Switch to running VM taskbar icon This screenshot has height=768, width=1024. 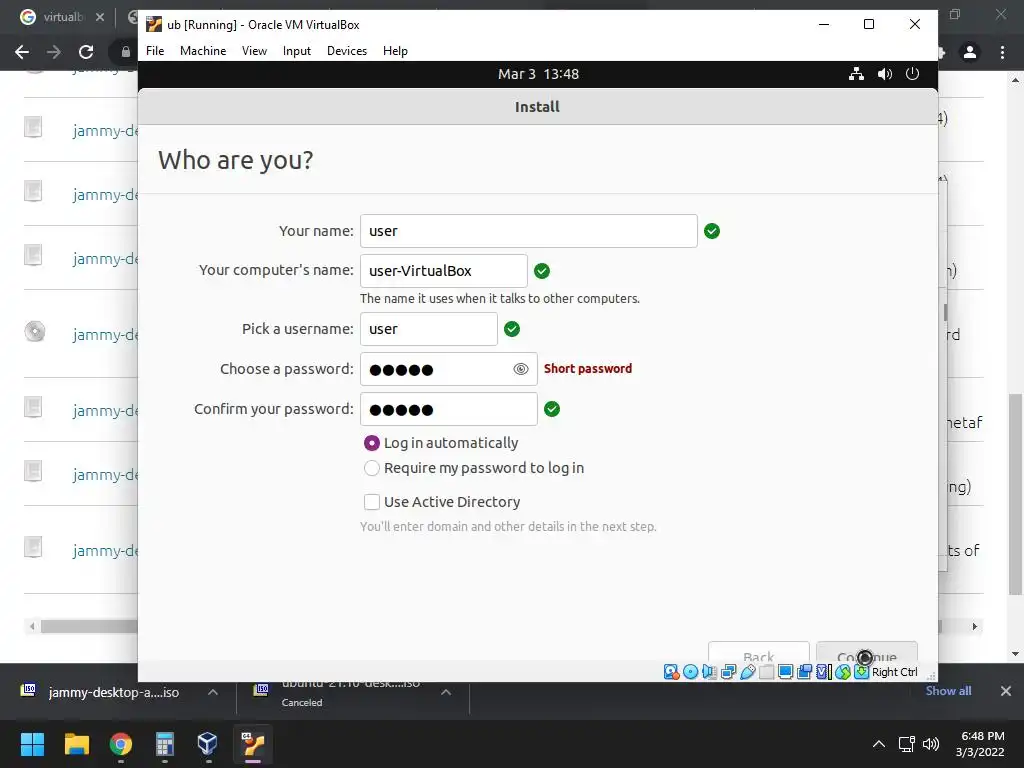pyautogui.click(x=253, y=744)
